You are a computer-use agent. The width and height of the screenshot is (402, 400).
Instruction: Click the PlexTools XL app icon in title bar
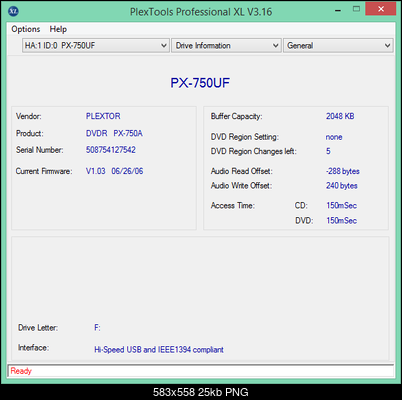[13, 11]
